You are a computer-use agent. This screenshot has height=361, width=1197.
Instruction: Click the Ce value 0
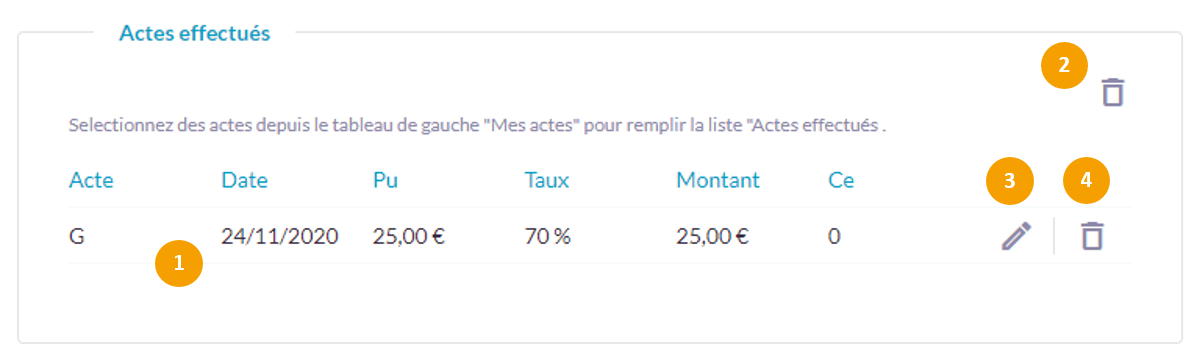click(x=834, y=236)
